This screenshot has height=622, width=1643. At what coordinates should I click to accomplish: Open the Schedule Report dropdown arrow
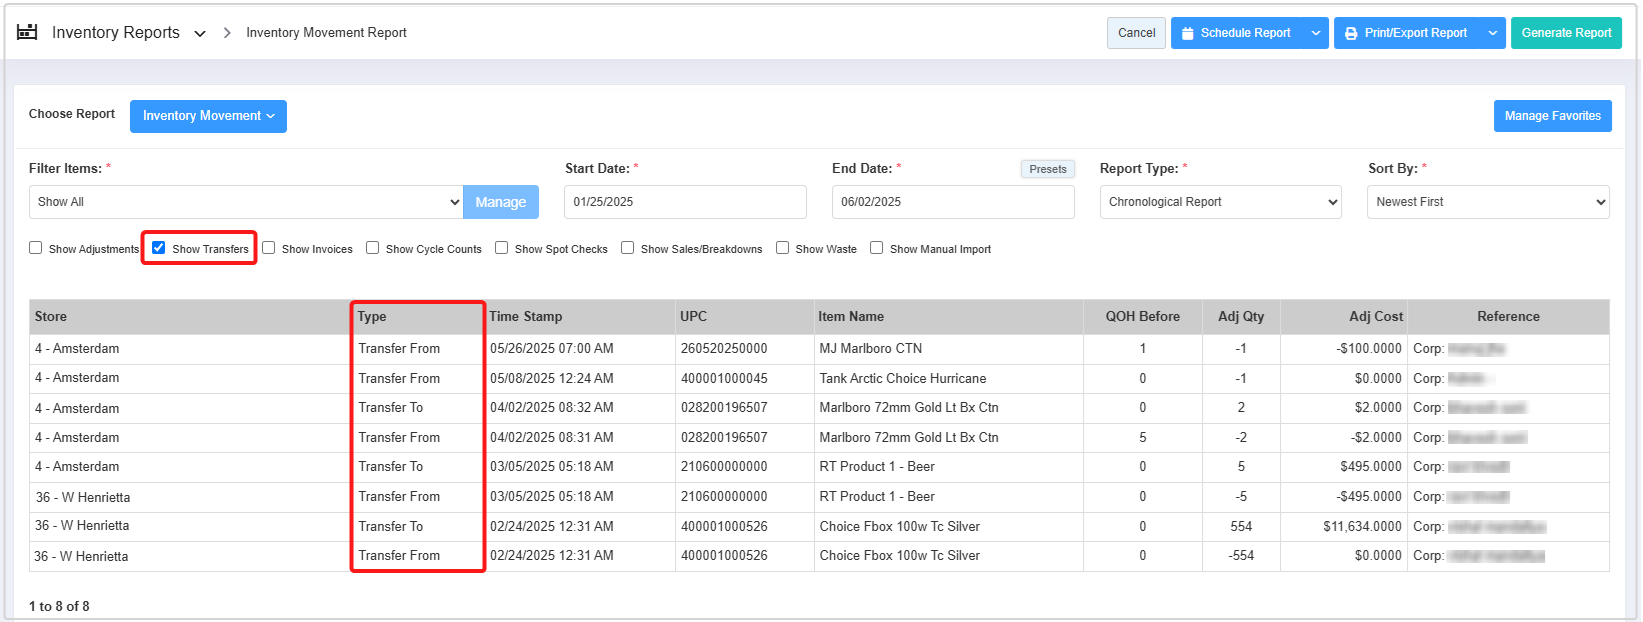[x=1316, y=33]
